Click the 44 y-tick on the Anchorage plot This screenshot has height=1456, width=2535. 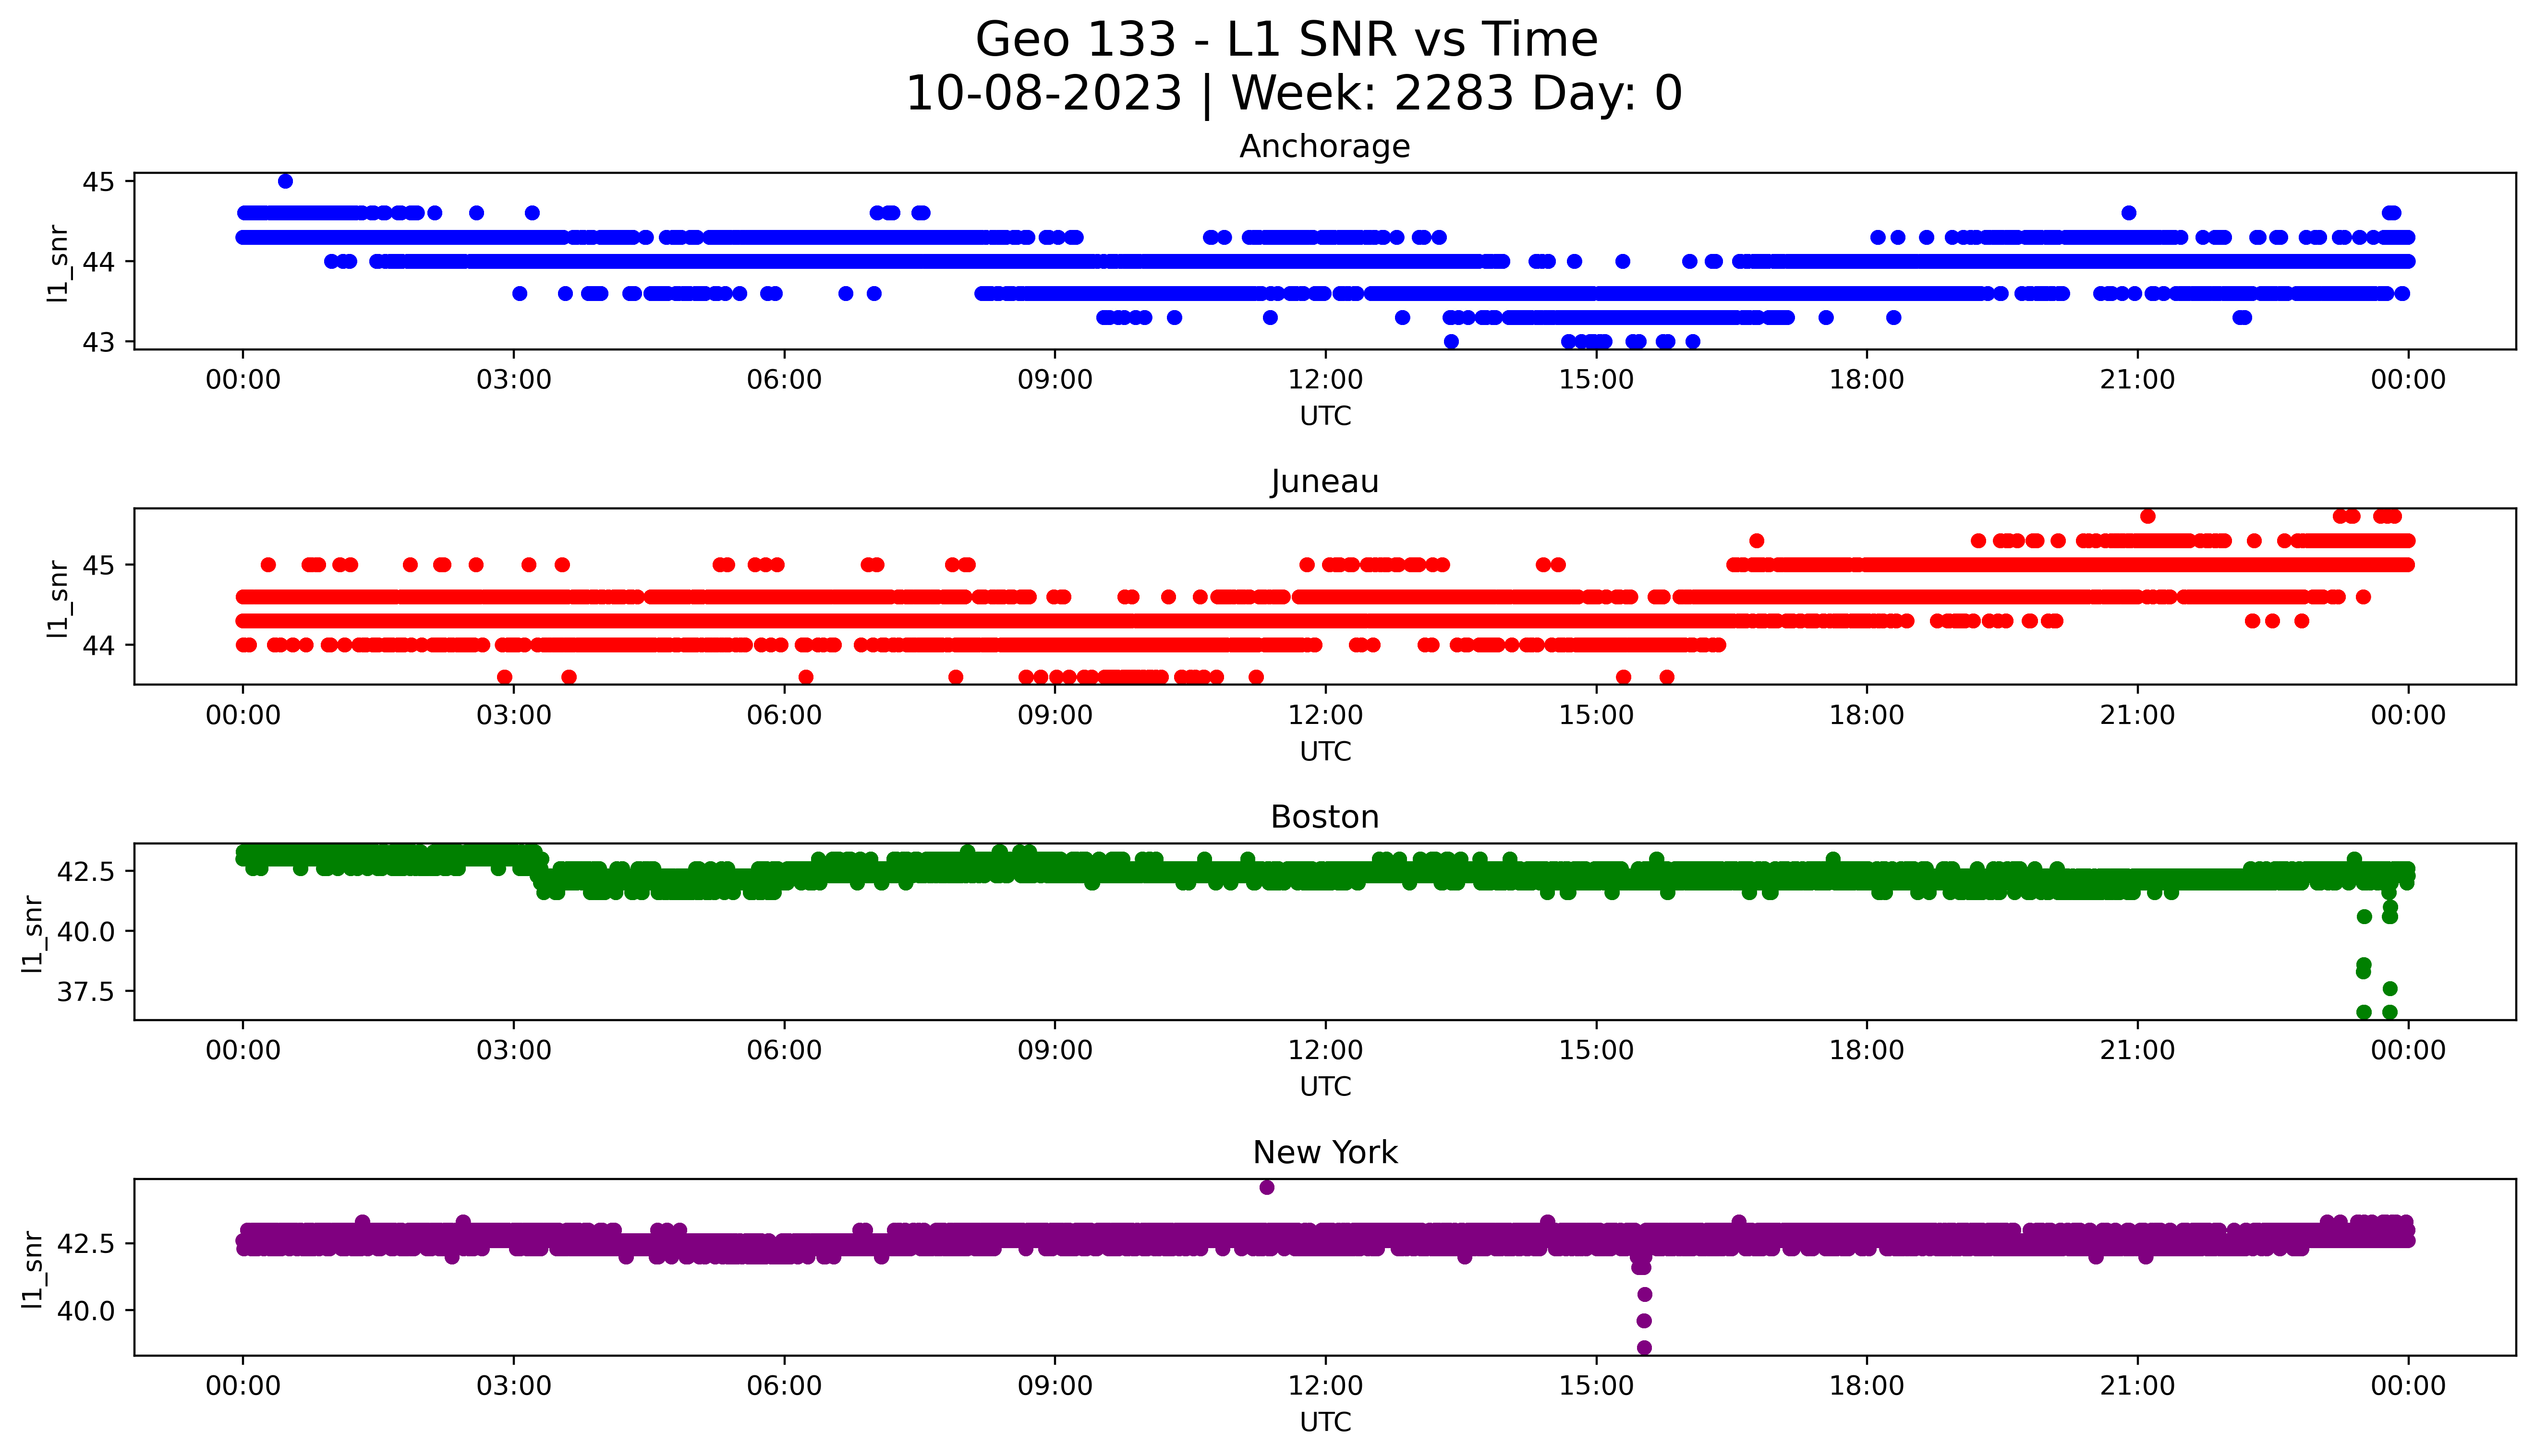click(99, 262)
